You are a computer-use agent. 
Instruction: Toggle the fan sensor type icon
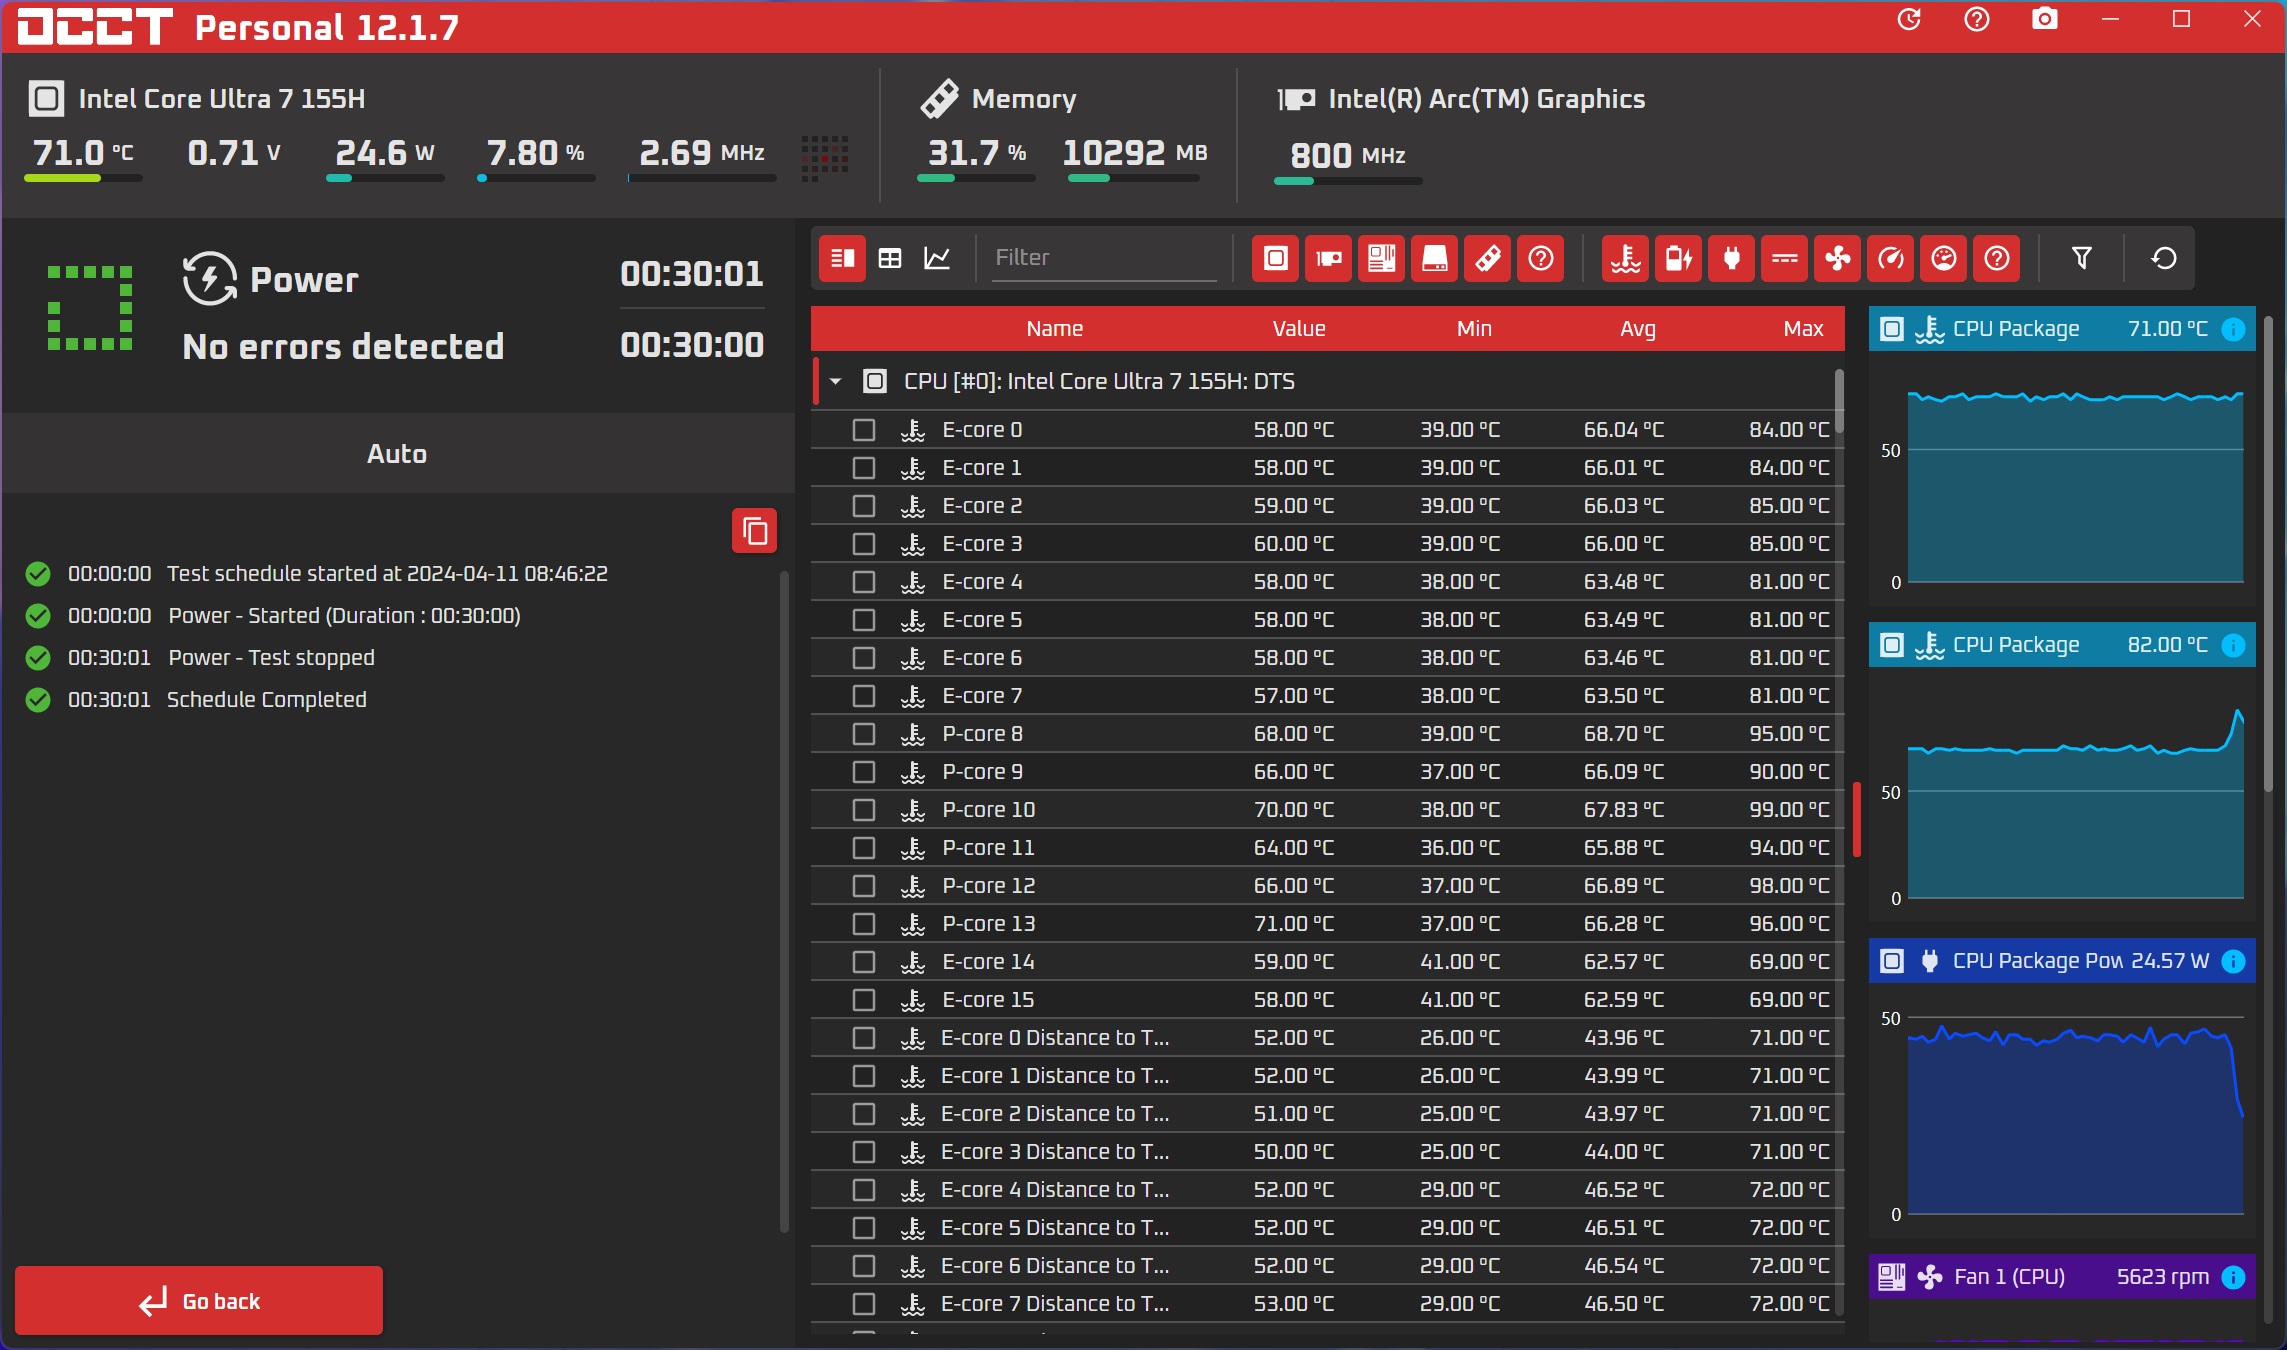[x=1838, y=259]
